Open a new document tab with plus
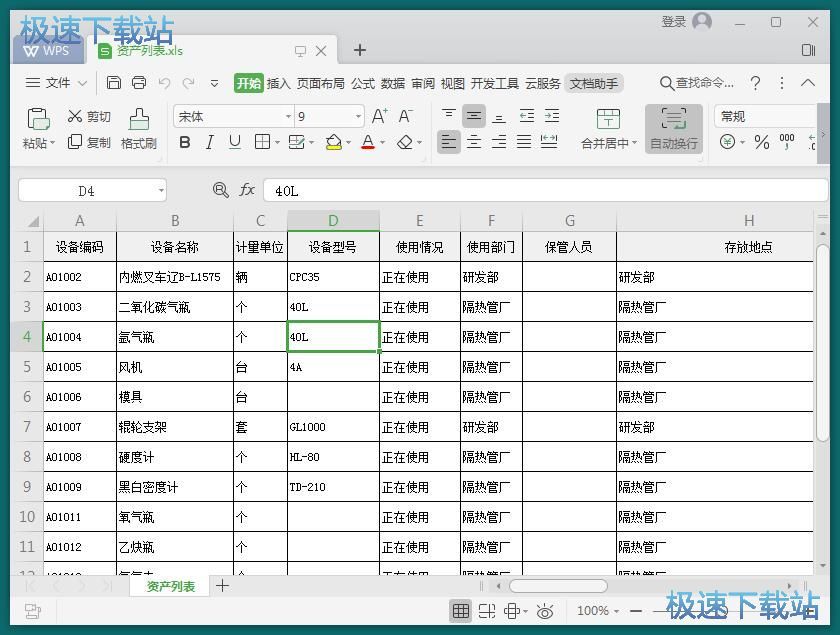Viewport: 840px width, 635px height. pyautogui.click(x=360, y=50)
